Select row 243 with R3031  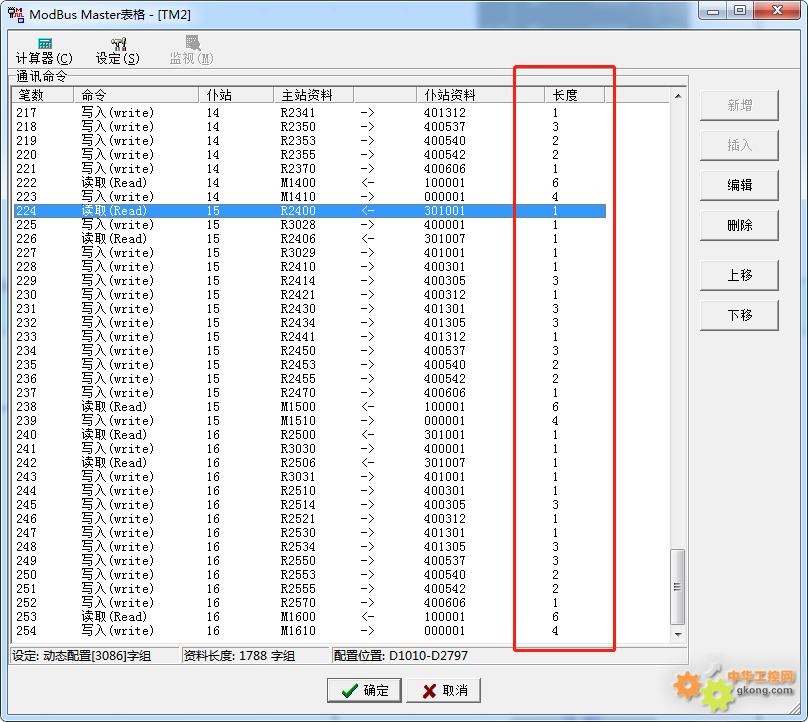[309, 477]
